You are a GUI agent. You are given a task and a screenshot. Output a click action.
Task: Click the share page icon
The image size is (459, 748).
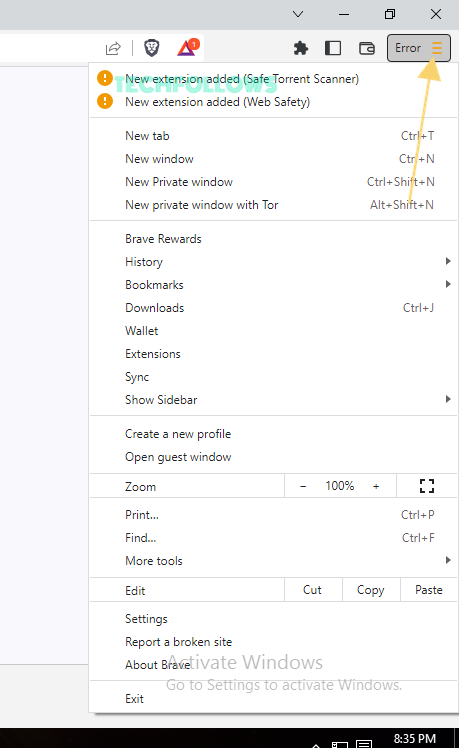tap(113, 48)
